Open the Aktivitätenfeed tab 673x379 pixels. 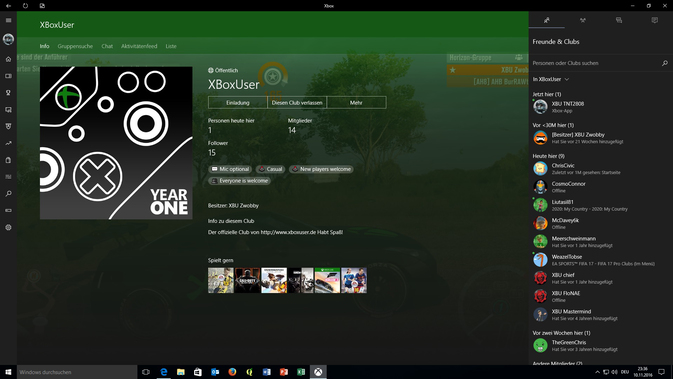(x=139, y=46)
